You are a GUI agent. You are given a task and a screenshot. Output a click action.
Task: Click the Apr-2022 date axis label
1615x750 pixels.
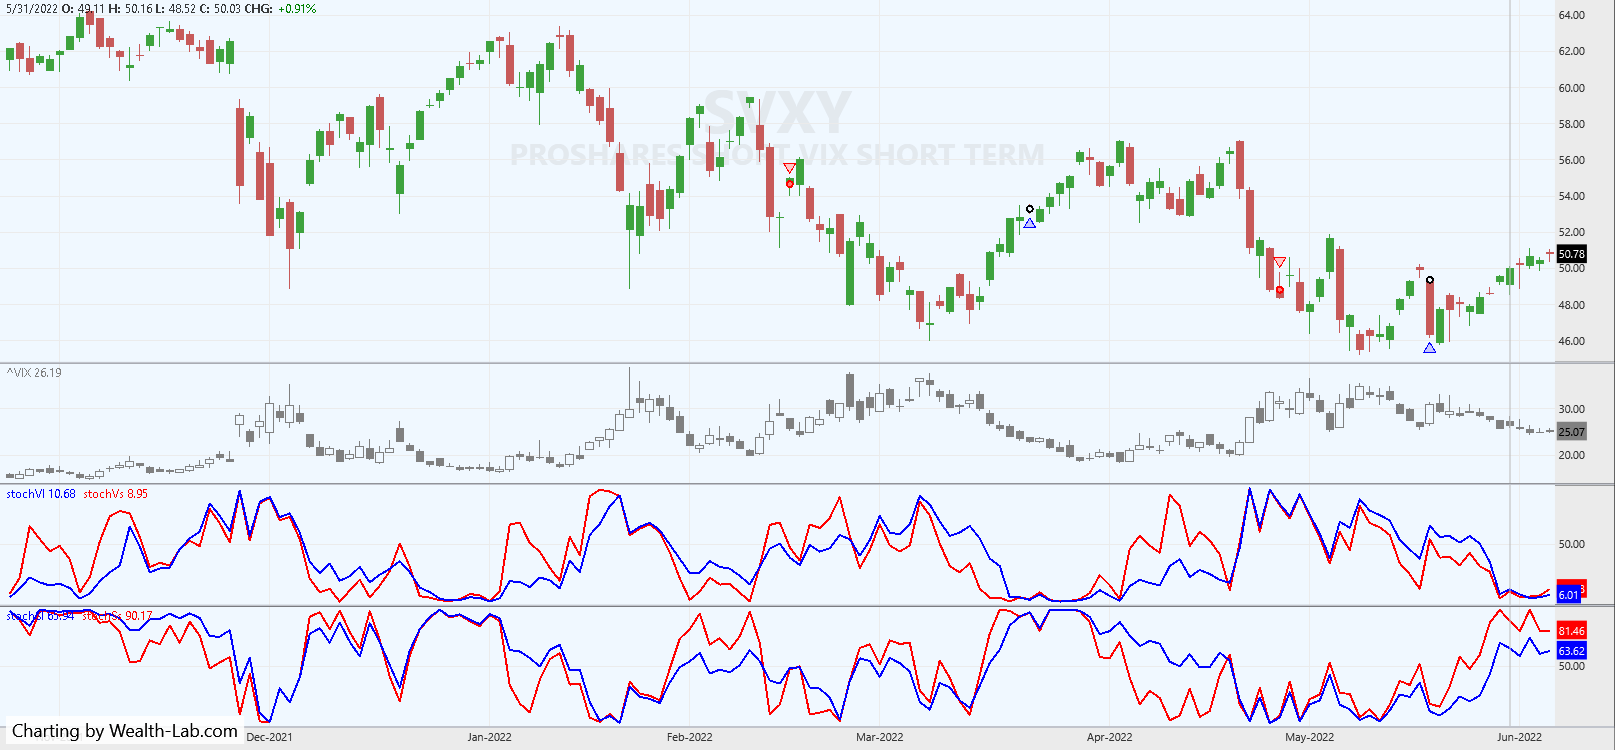click(x=1110, y=737)
